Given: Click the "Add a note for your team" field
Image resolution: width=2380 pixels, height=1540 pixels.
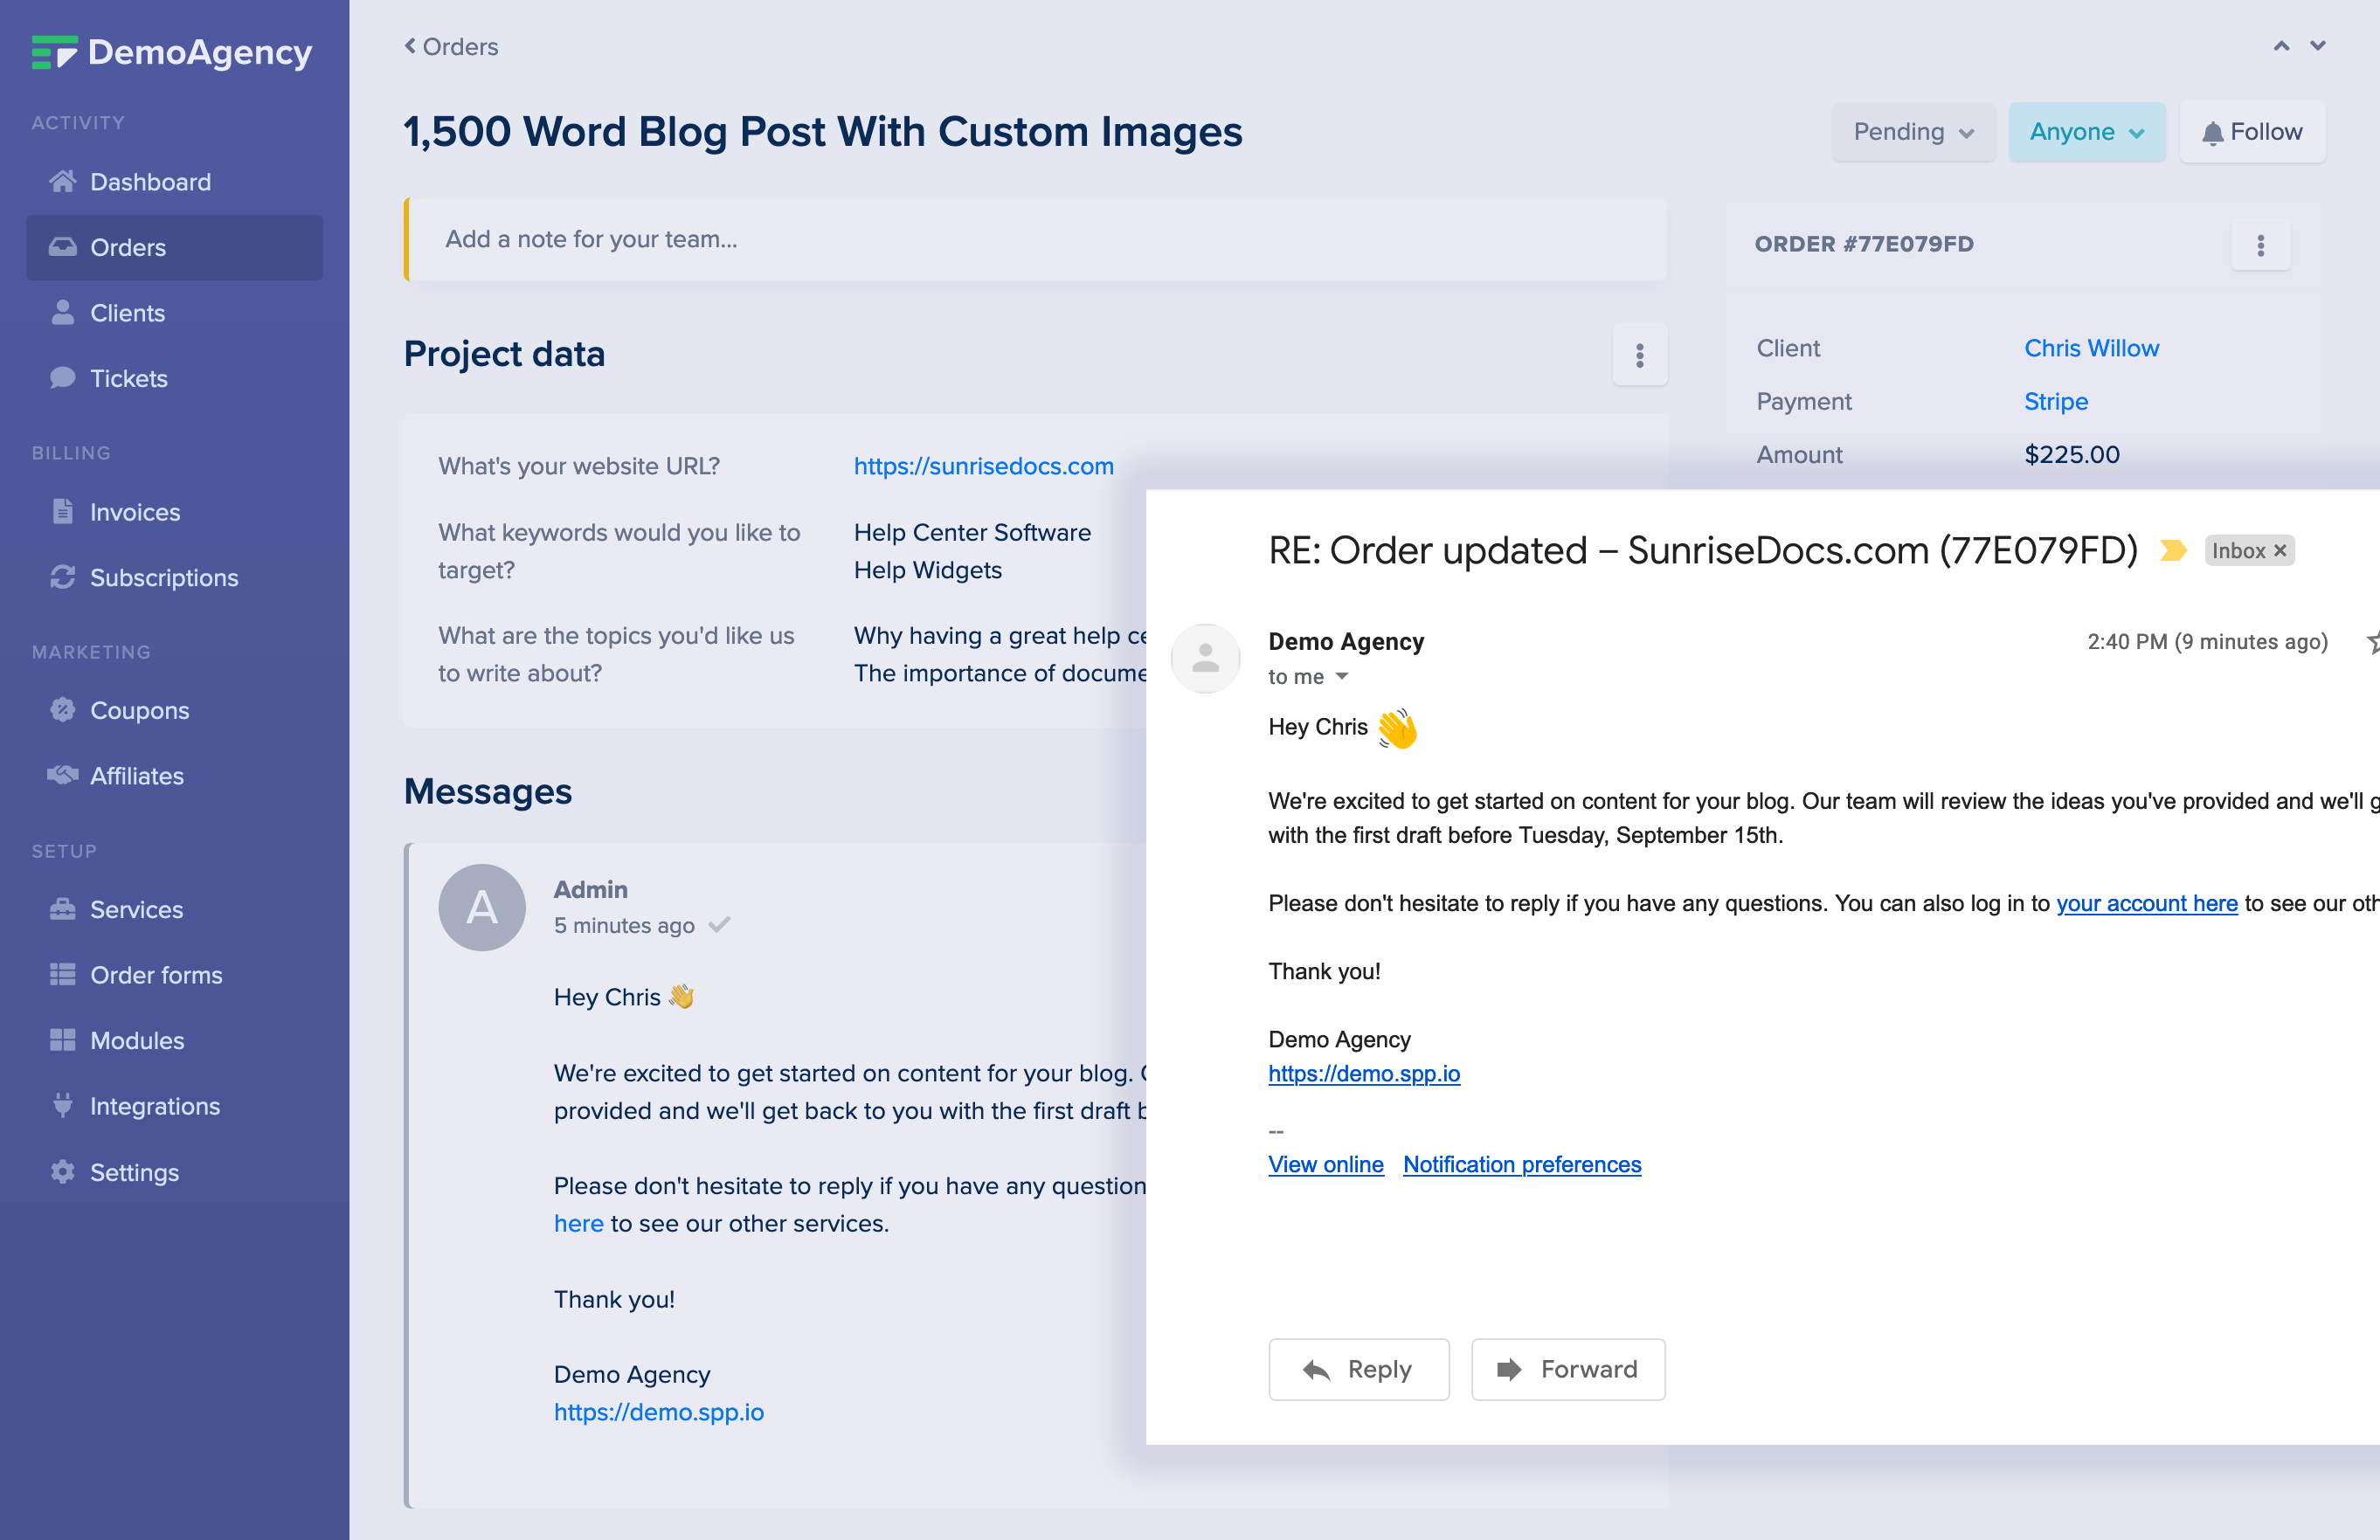Looking at the screenshot, I should (x=1035, y=239).
